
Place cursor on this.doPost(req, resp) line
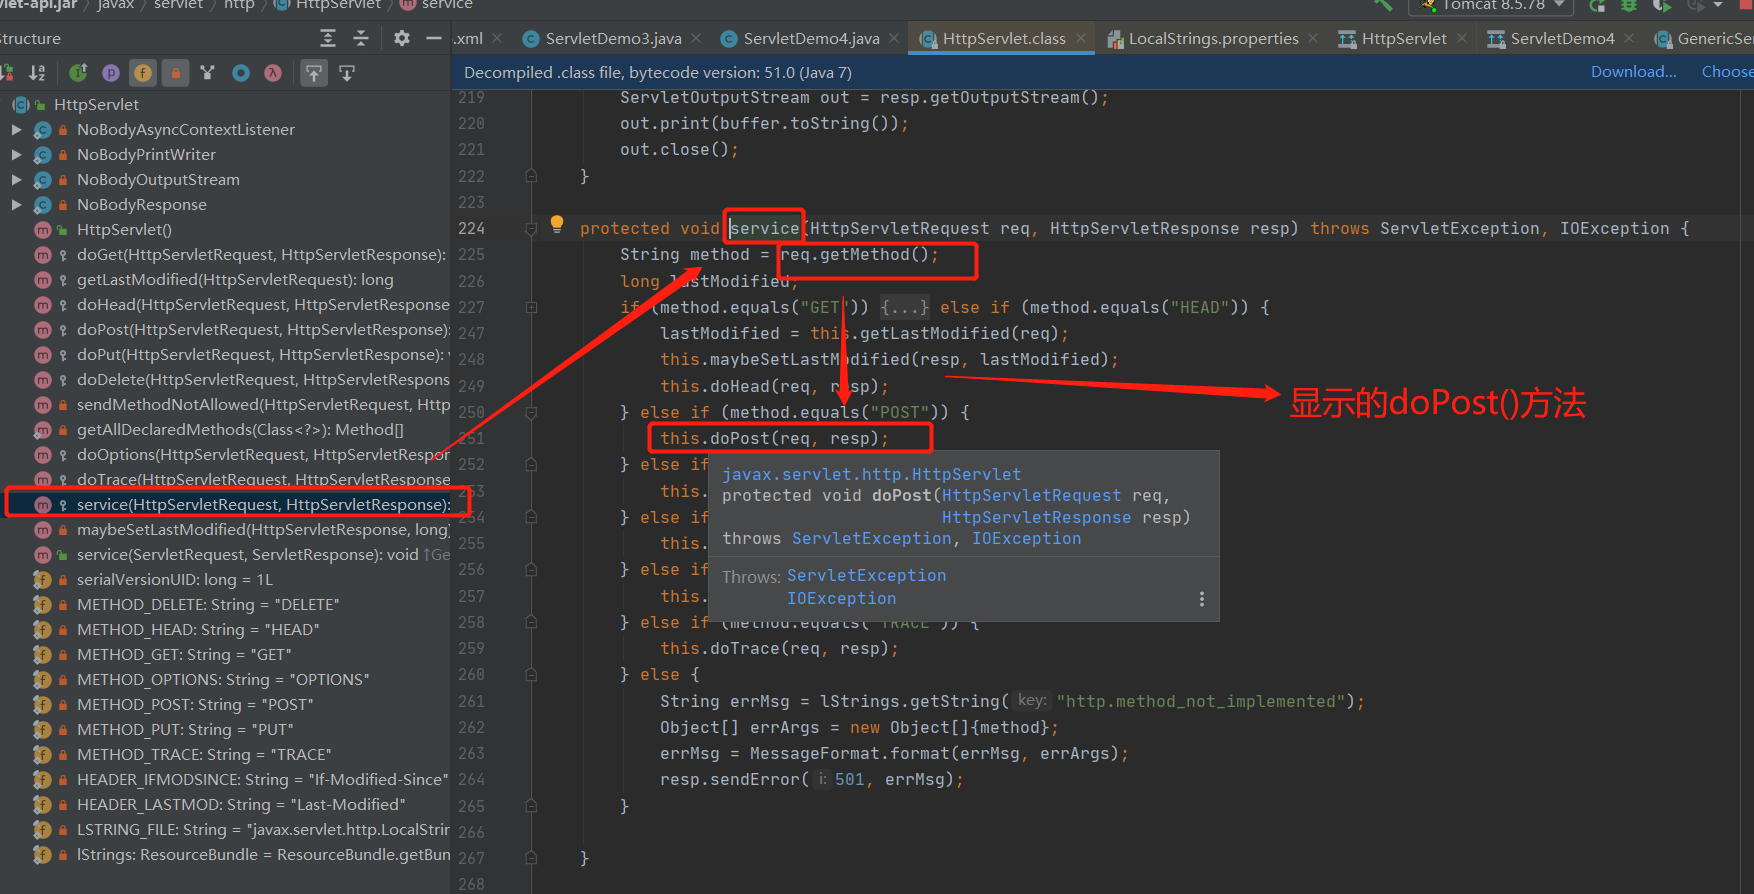pos(774,438)
